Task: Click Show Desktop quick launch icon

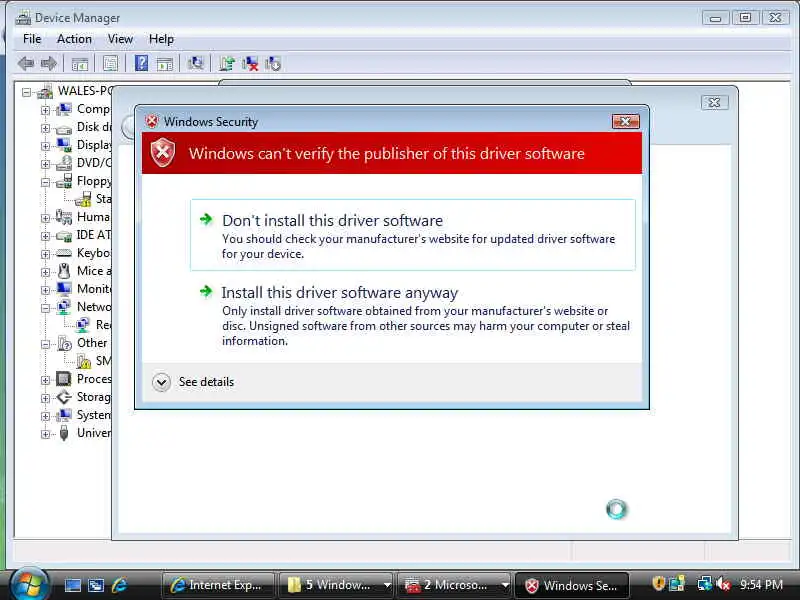Action: [72, 585]
